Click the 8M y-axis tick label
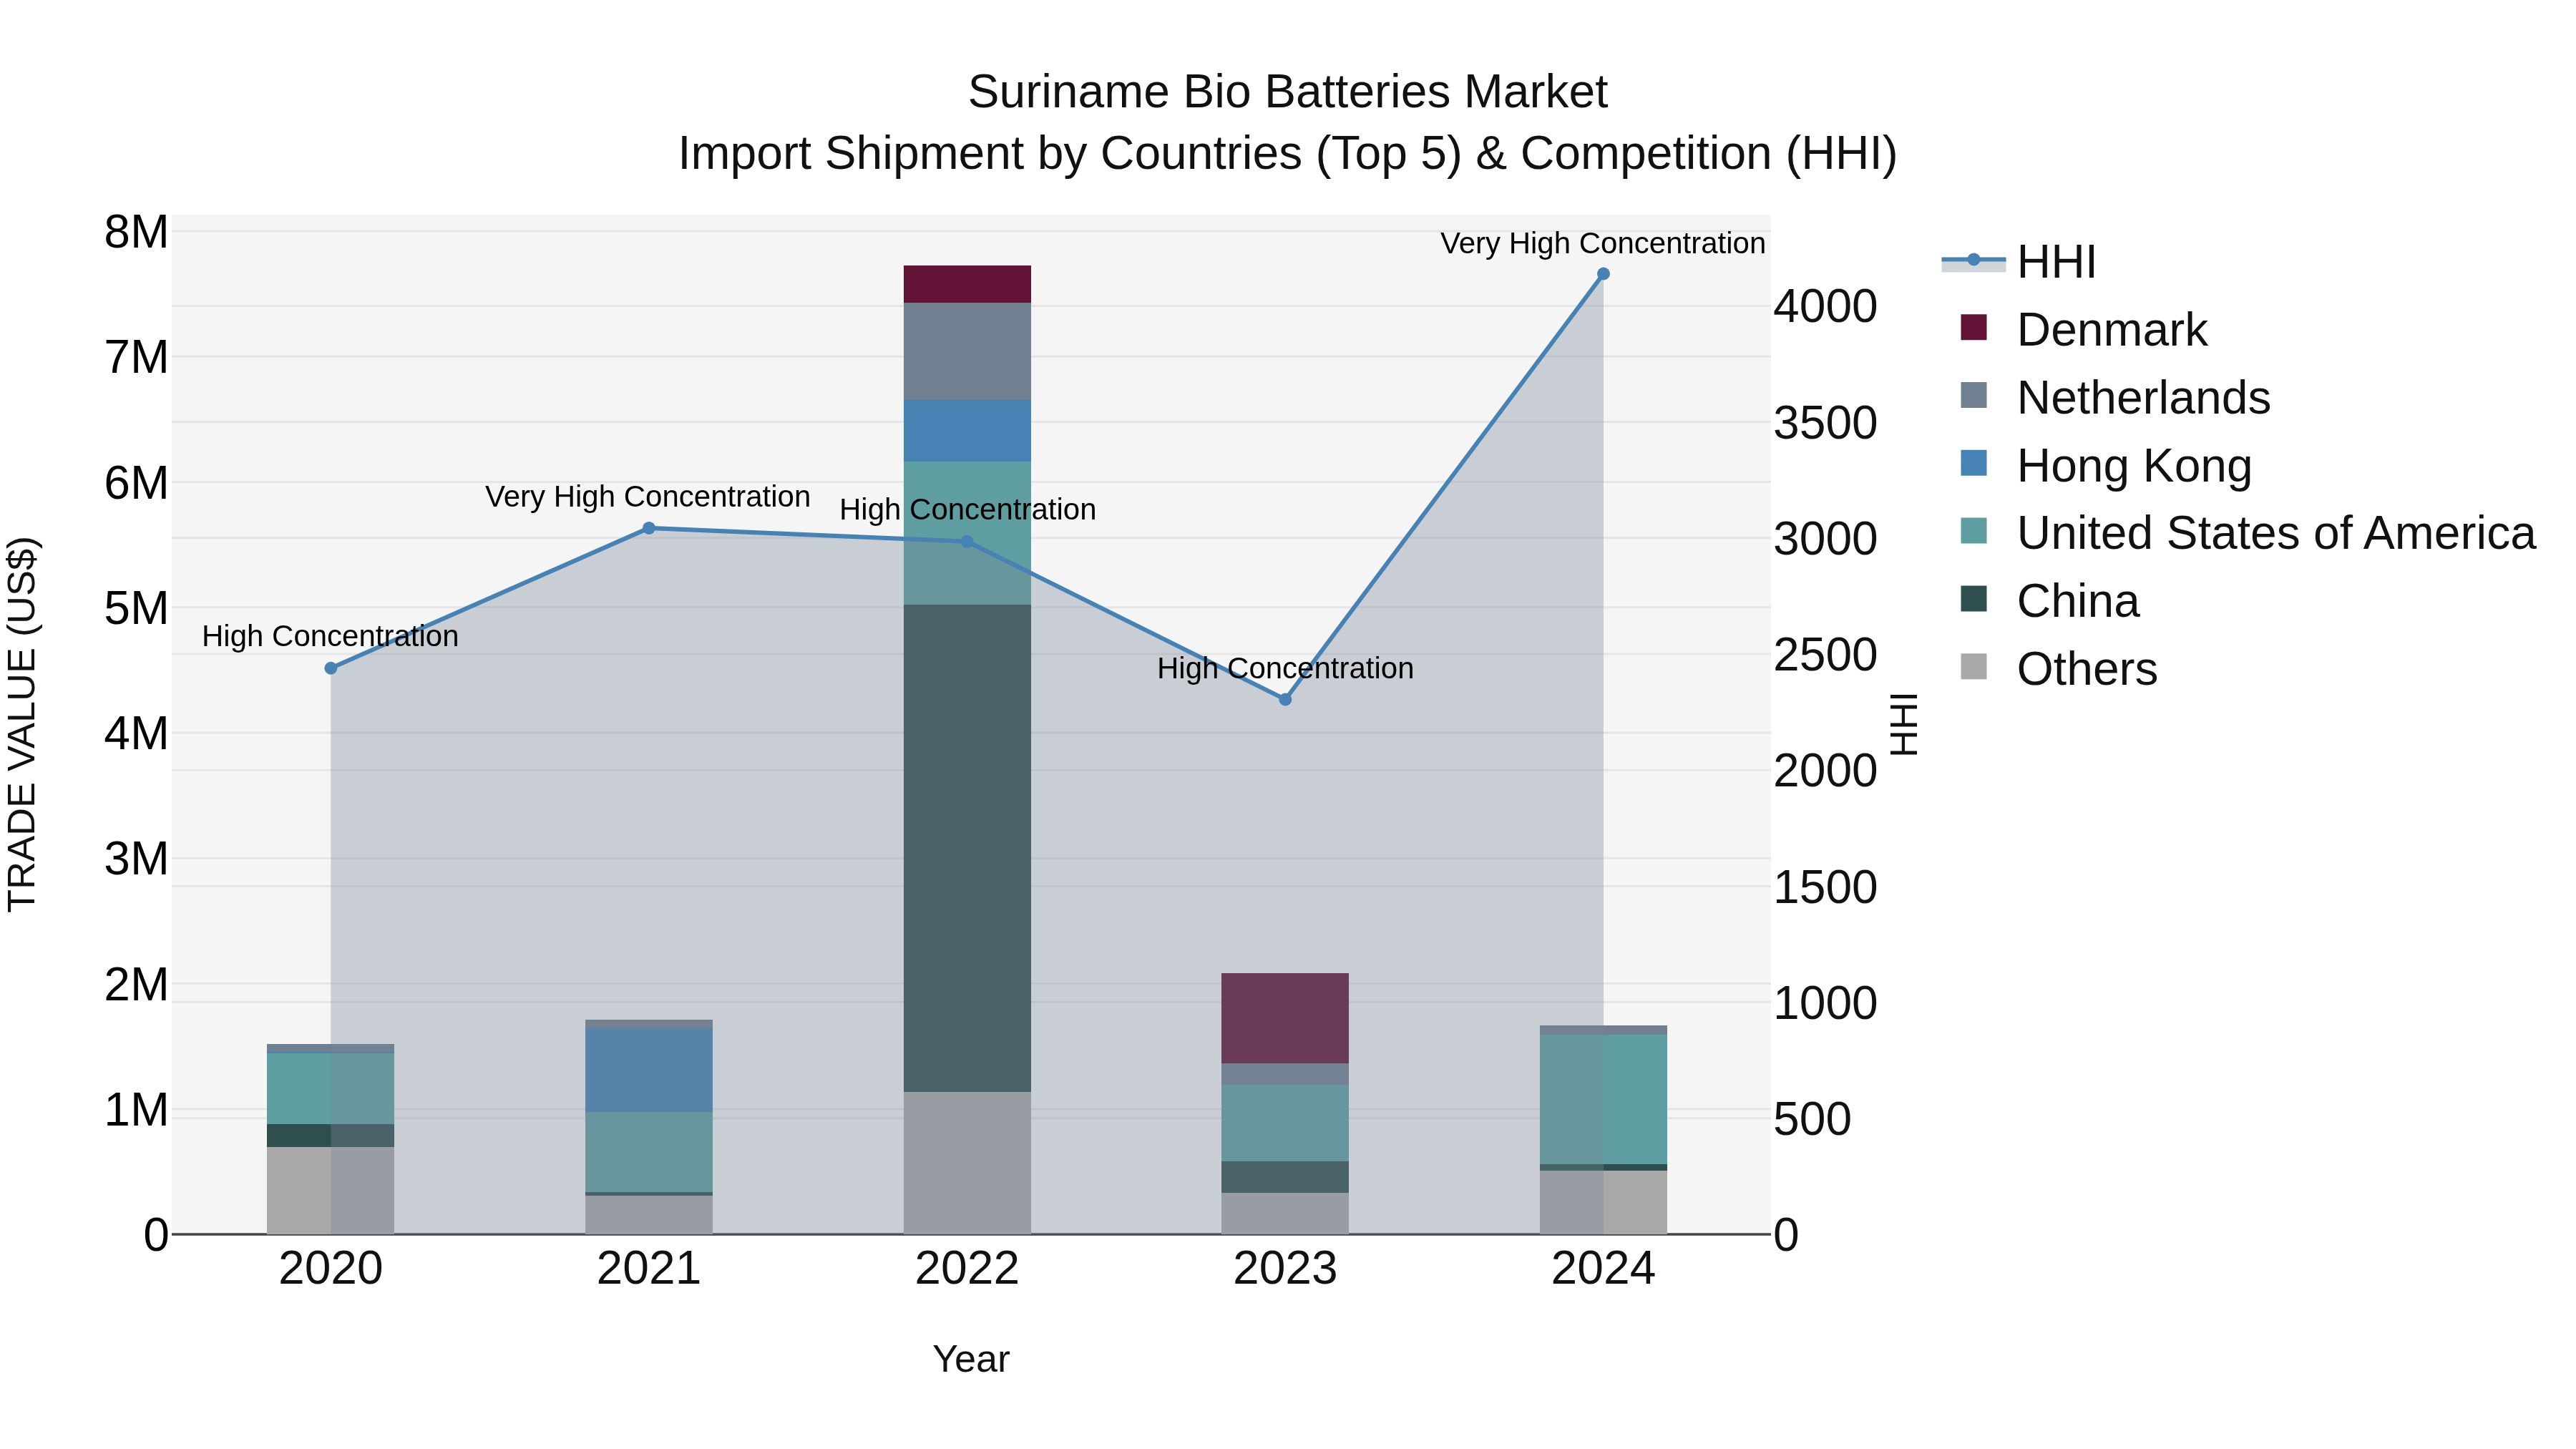This screenshot has width=2576, height=1449. click(137, 232)
